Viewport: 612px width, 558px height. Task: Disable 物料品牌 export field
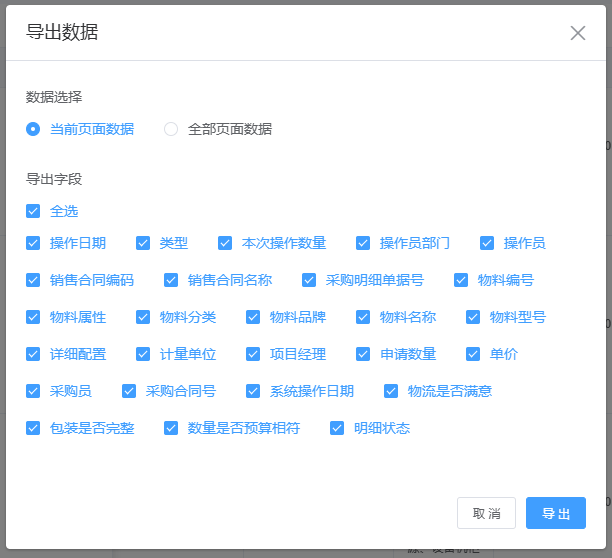[x=253, y=317]
